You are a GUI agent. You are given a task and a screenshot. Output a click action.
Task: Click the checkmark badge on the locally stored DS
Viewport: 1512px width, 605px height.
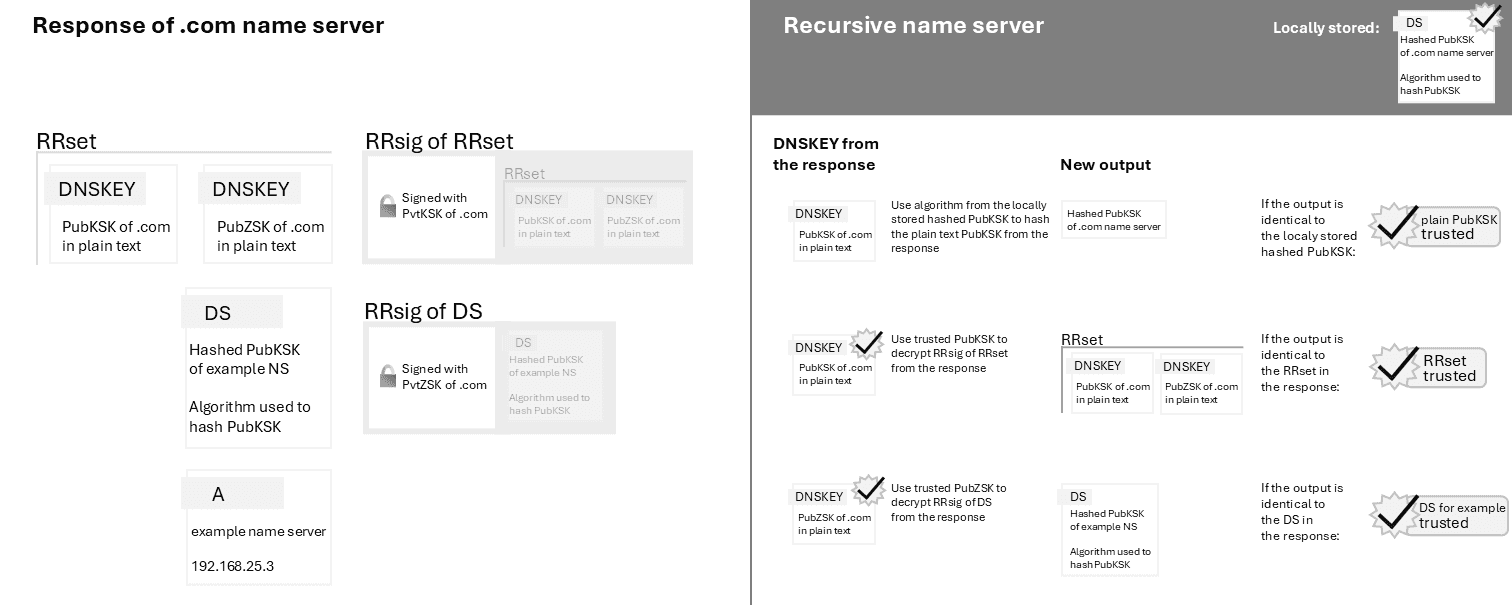pyautogui.click(x=1487, y=18)
